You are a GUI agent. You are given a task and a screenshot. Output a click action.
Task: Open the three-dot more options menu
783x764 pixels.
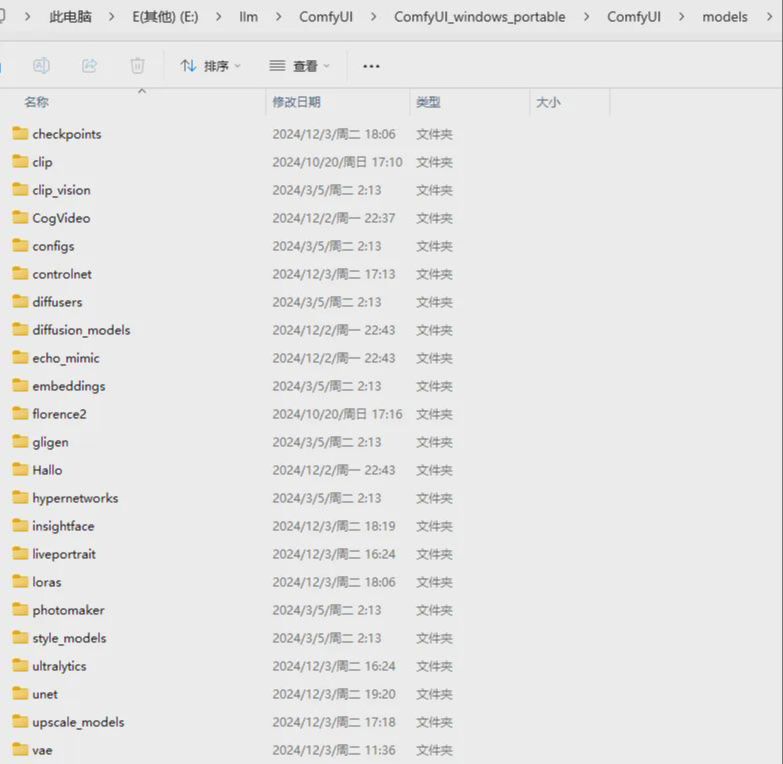point(371,66)
